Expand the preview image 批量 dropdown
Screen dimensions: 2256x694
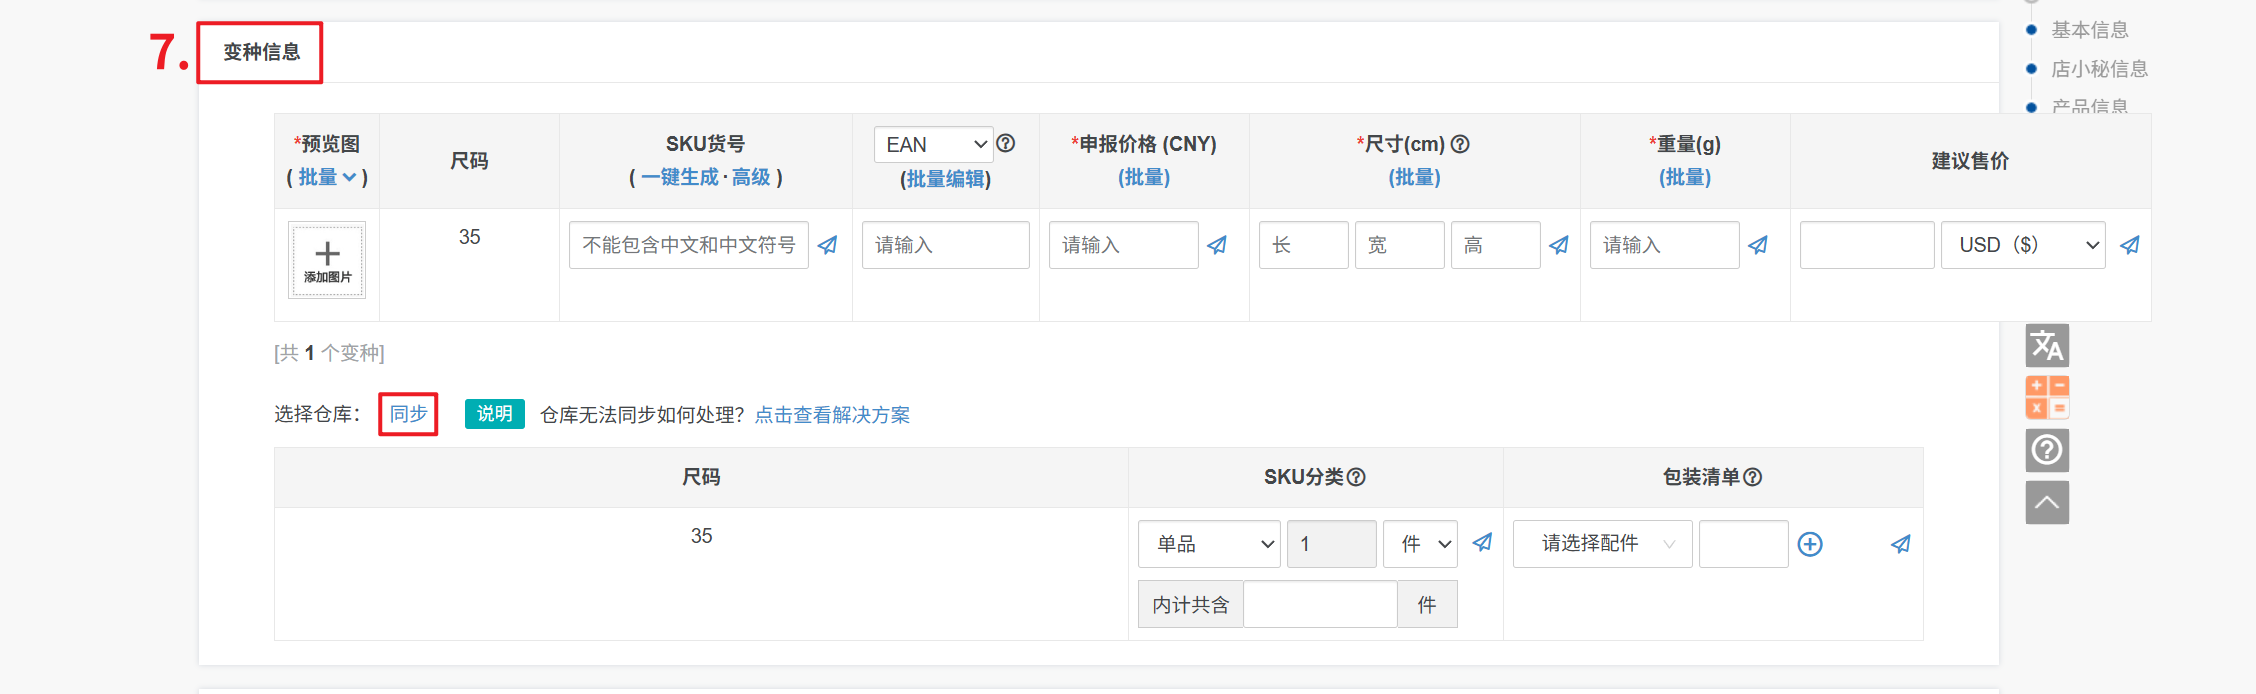click(327, 177)
